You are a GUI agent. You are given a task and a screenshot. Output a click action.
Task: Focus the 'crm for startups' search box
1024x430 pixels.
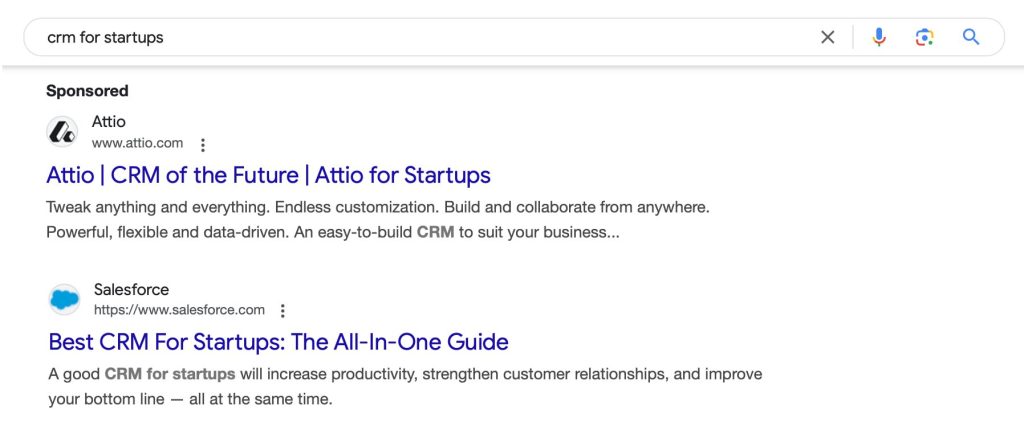400,37
